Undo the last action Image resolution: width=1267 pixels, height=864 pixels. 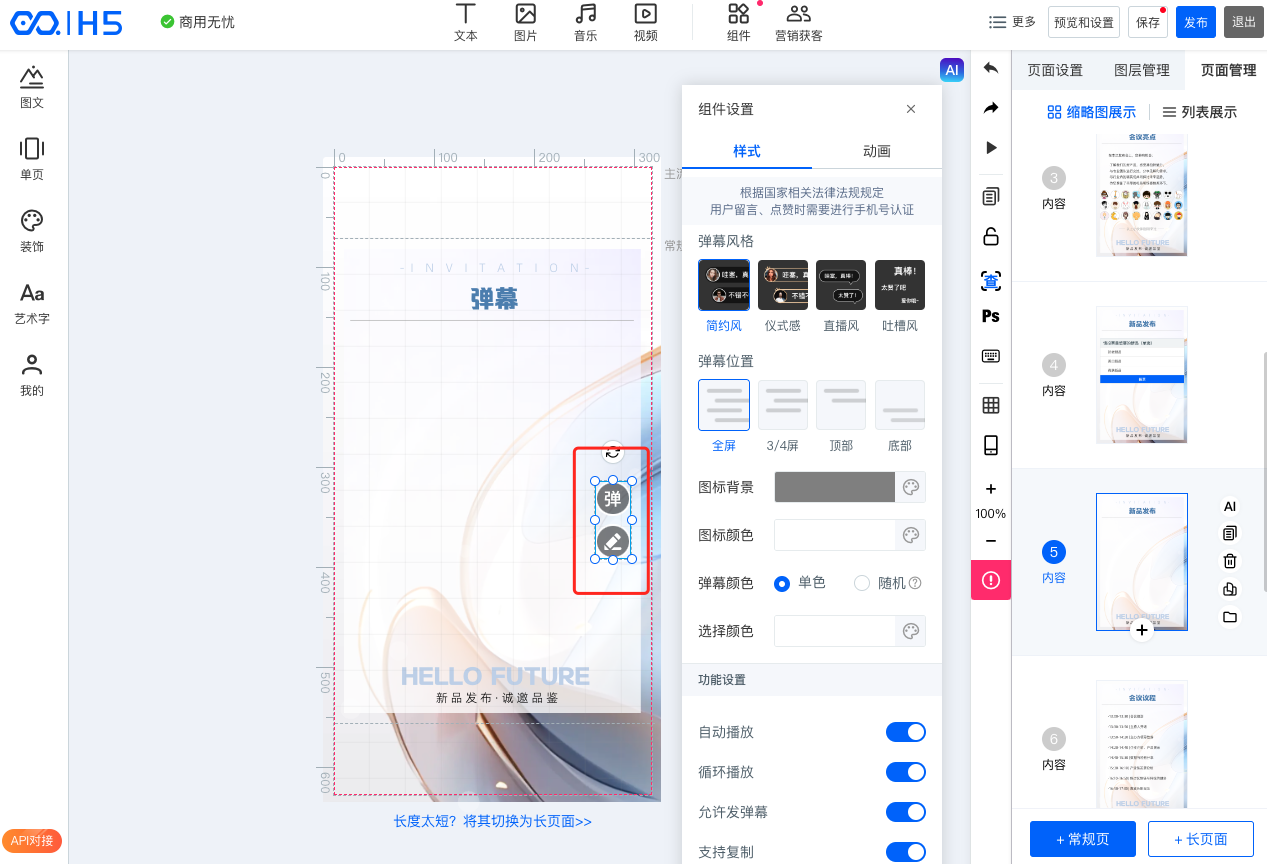pyautogui.click(x=991, y=68)
